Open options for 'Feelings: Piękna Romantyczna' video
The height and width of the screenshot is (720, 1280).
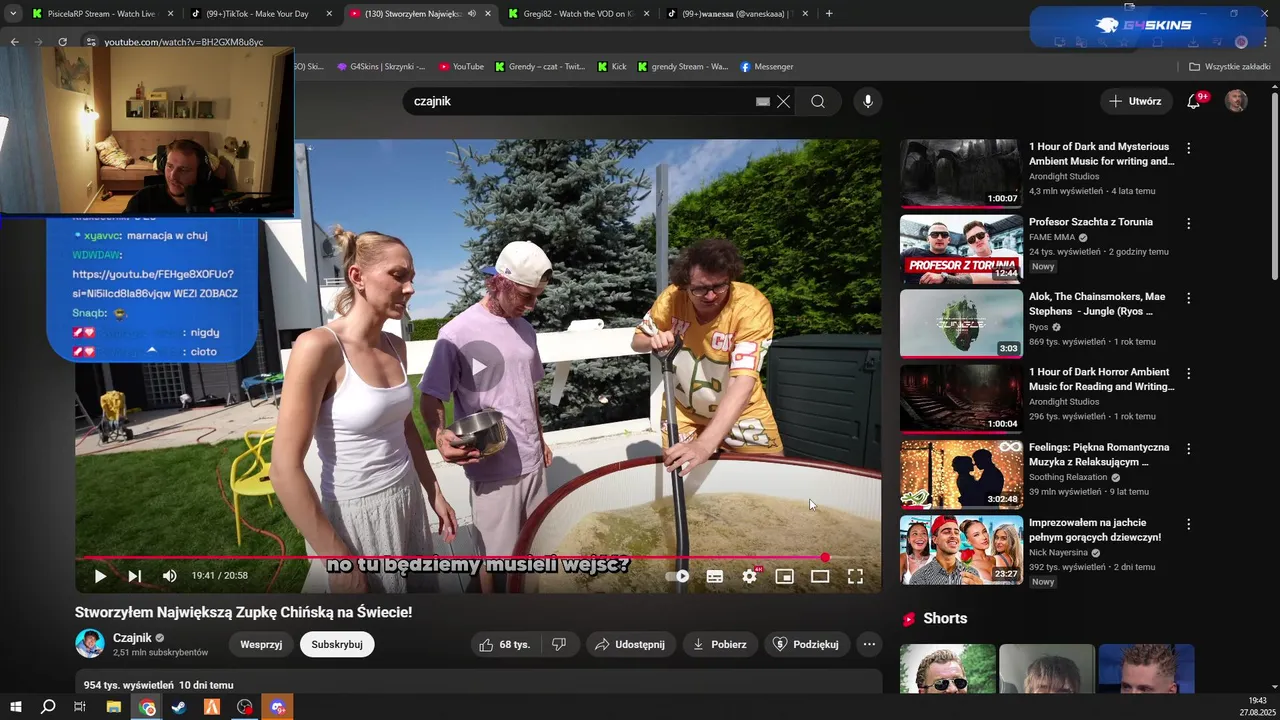click(x=1189, y=449)
